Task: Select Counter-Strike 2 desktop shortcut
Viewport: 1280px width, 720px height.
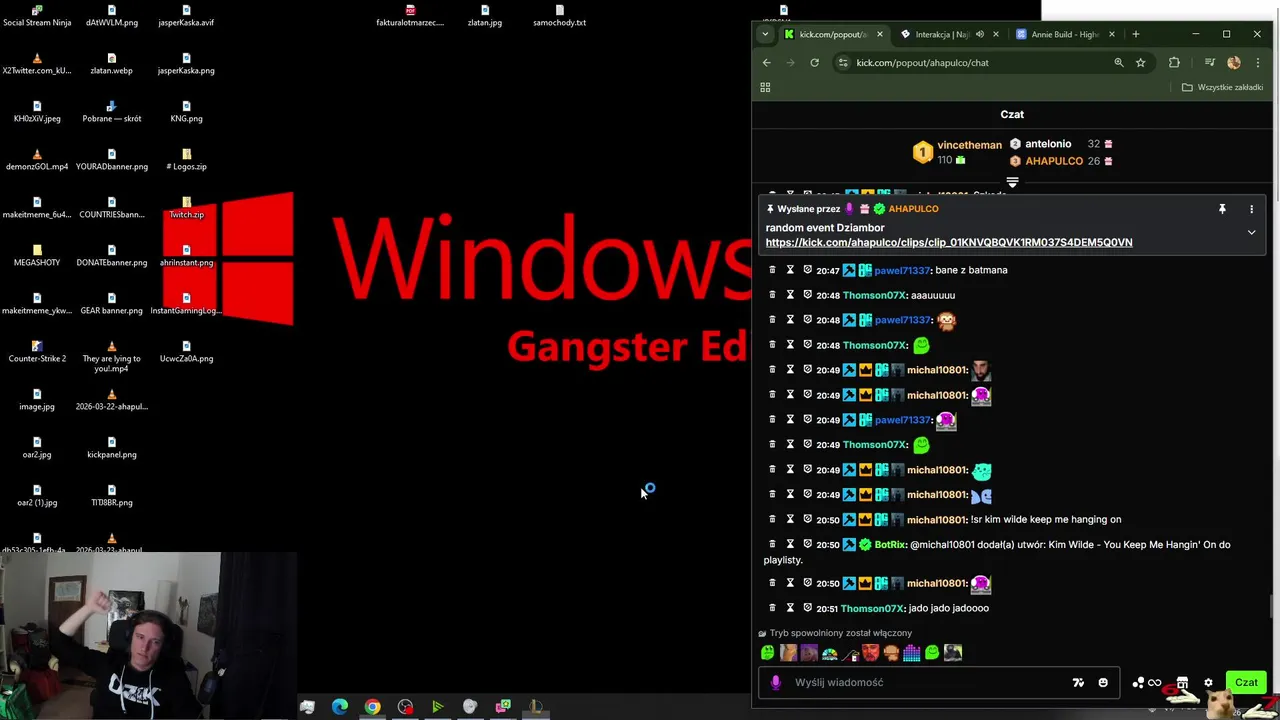Action: pyautogui.click(x=37, y=350)
